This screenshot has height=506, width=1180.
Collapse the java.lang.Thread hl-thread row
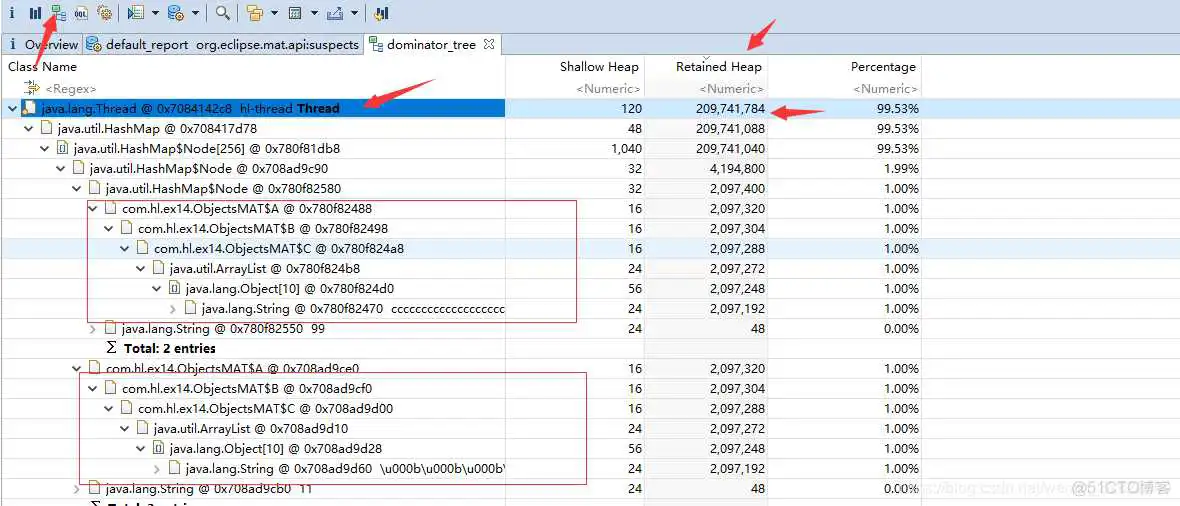[x=12, y=108]
